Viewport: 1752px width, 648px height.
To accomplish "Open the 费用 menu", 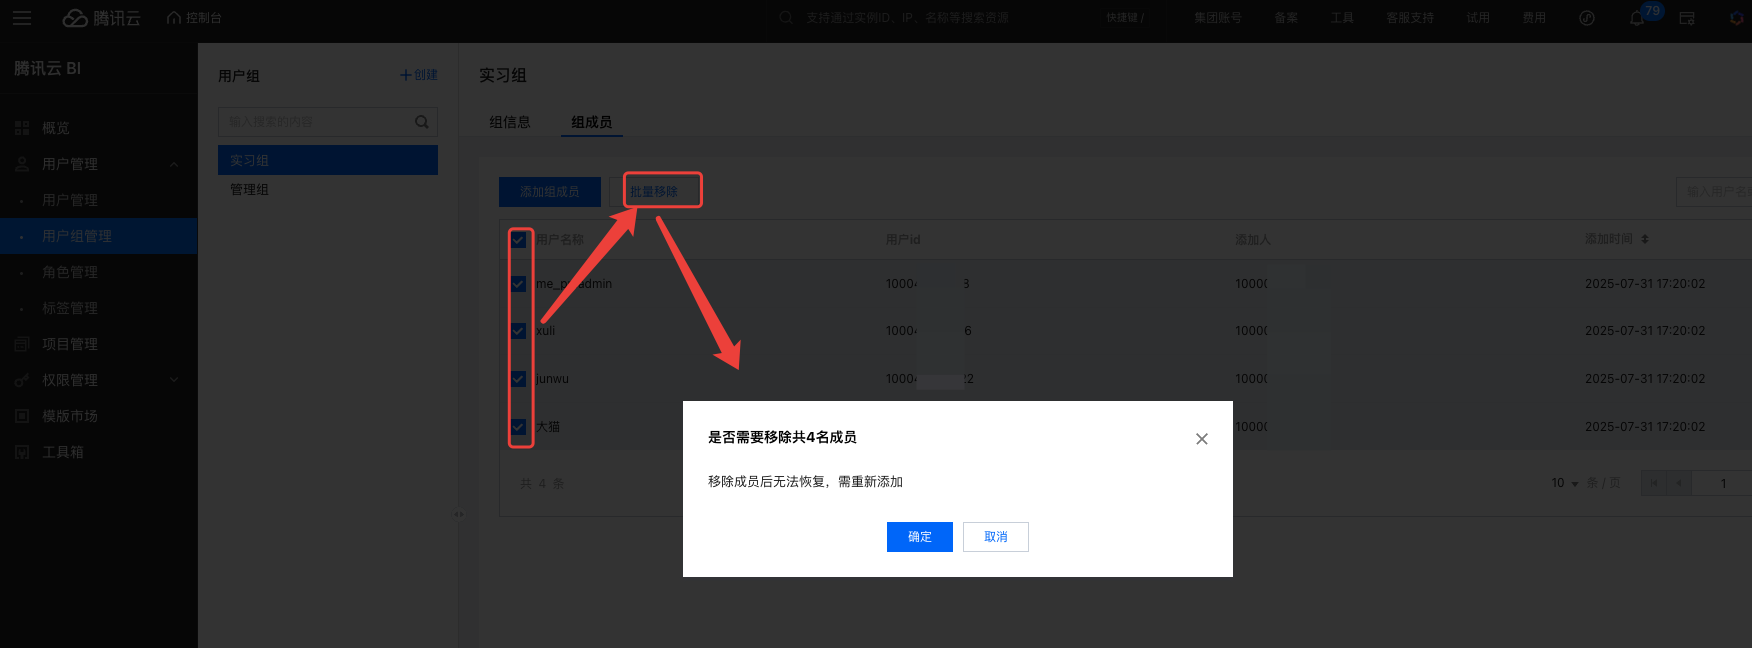I will click(x=1533, y=18).
